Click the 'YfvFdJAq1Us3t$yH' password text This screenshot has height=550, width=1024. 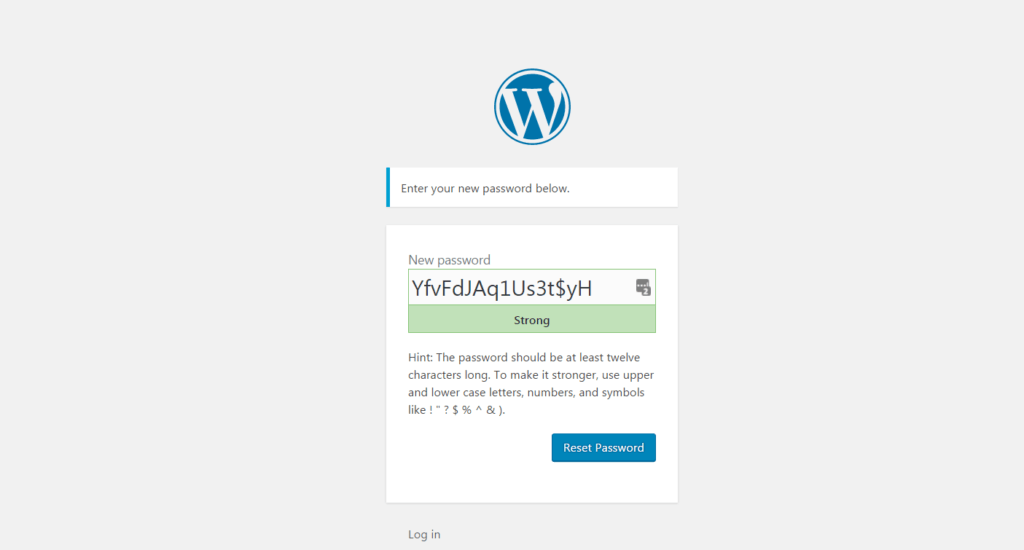(502, 288)
